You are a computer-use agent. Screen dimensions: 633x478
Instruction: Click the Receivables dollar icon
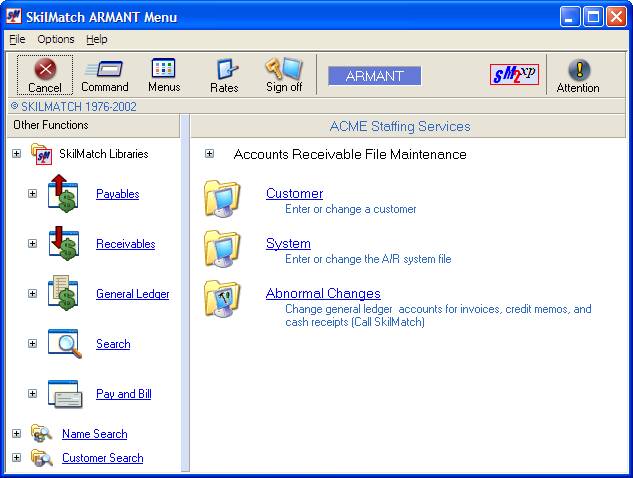point(63,243)
